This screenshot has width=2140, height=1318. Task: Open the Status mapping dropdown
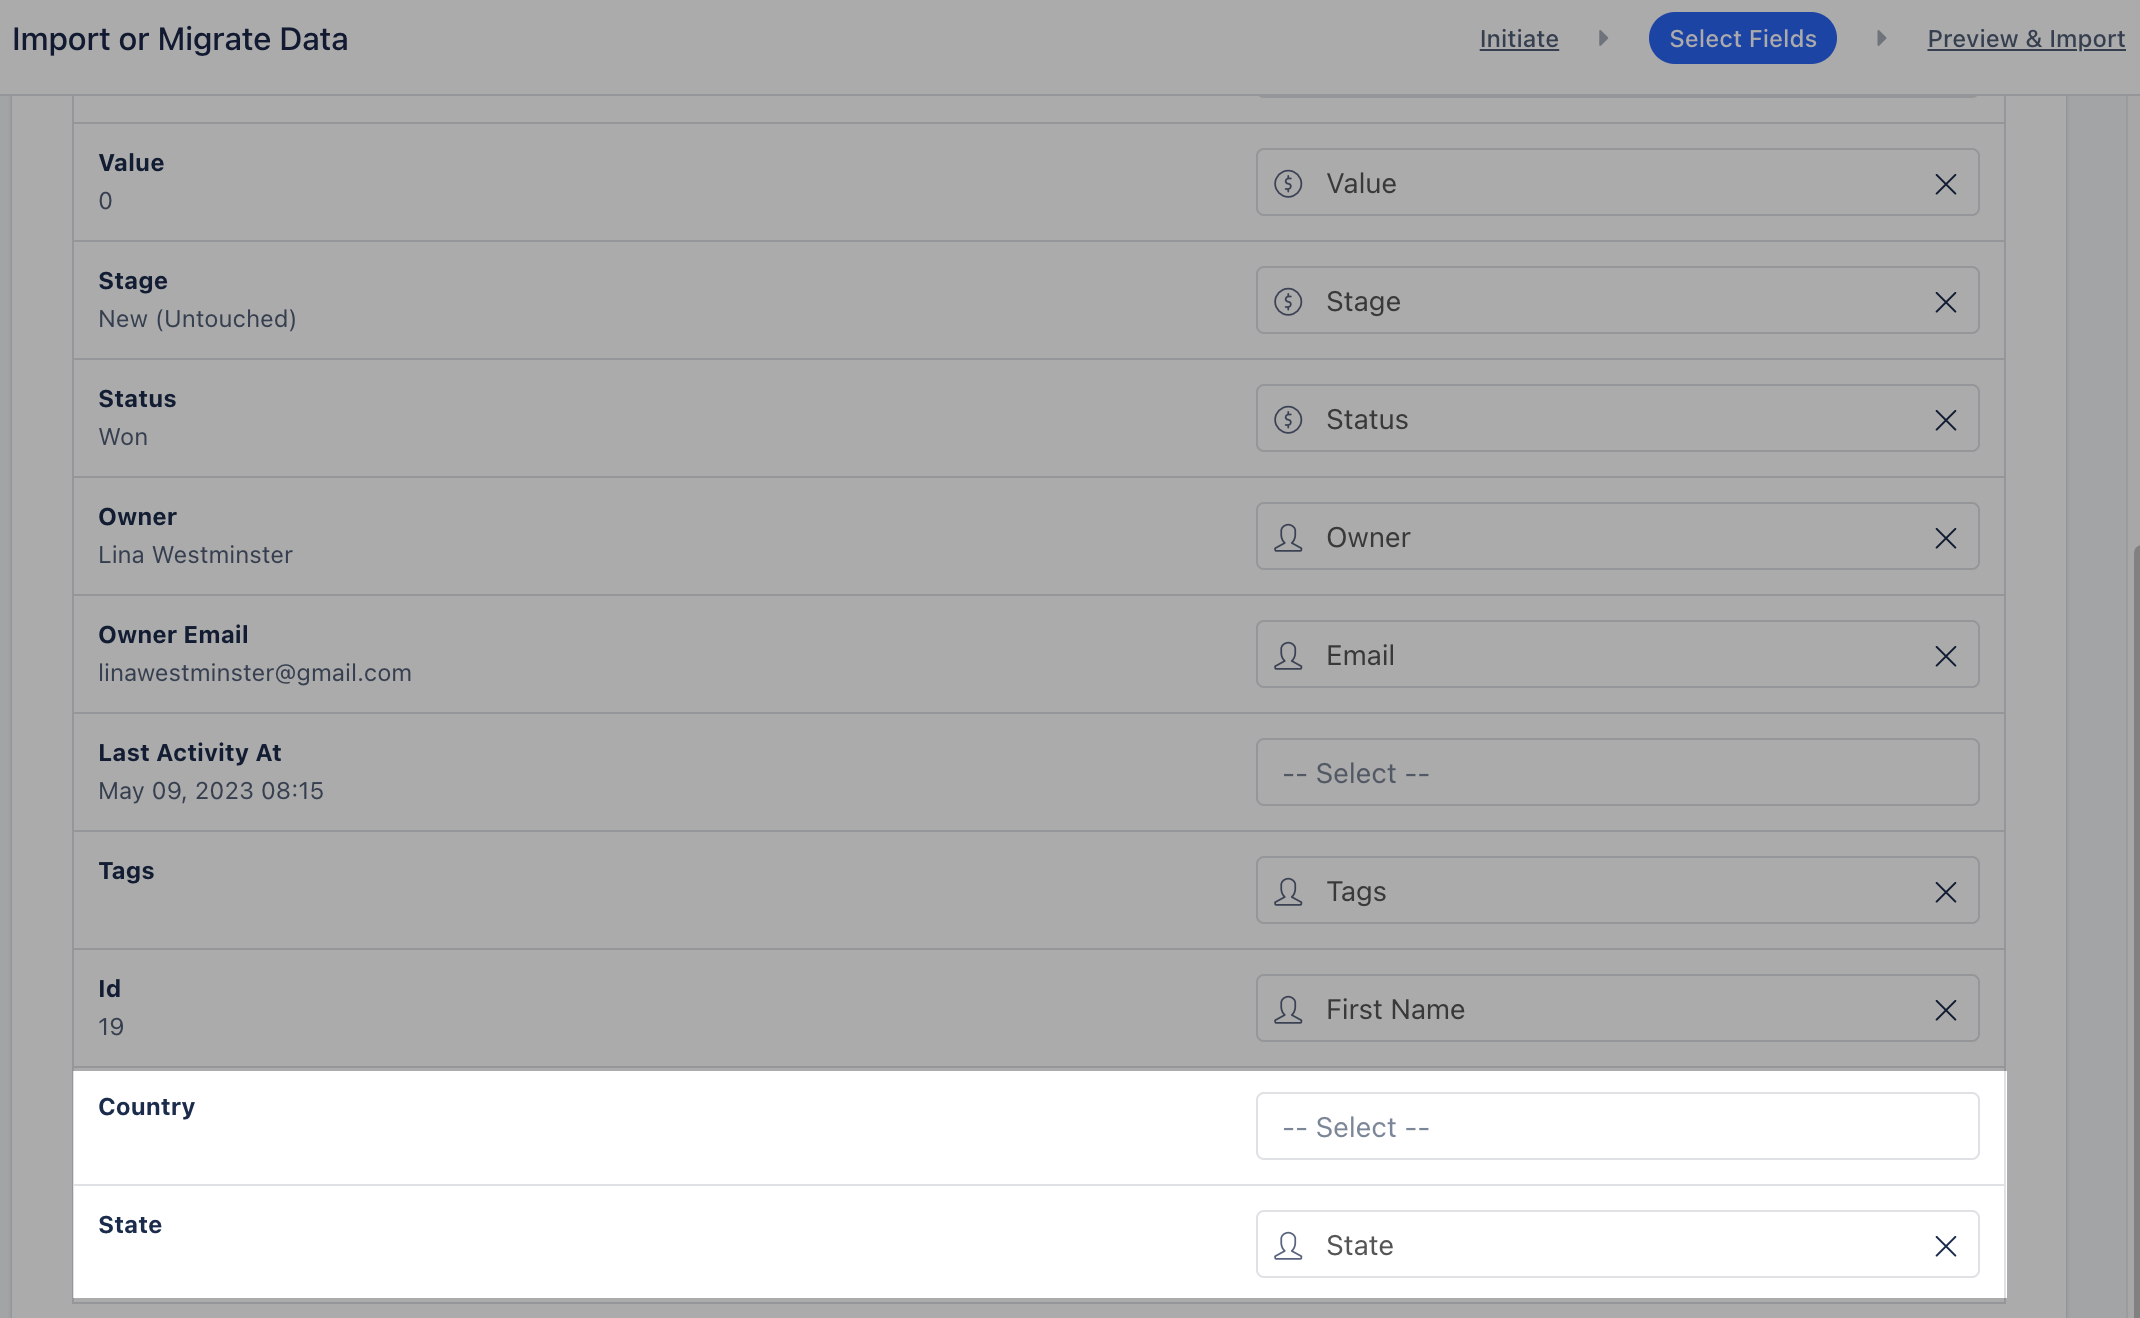click(1617, 418)
